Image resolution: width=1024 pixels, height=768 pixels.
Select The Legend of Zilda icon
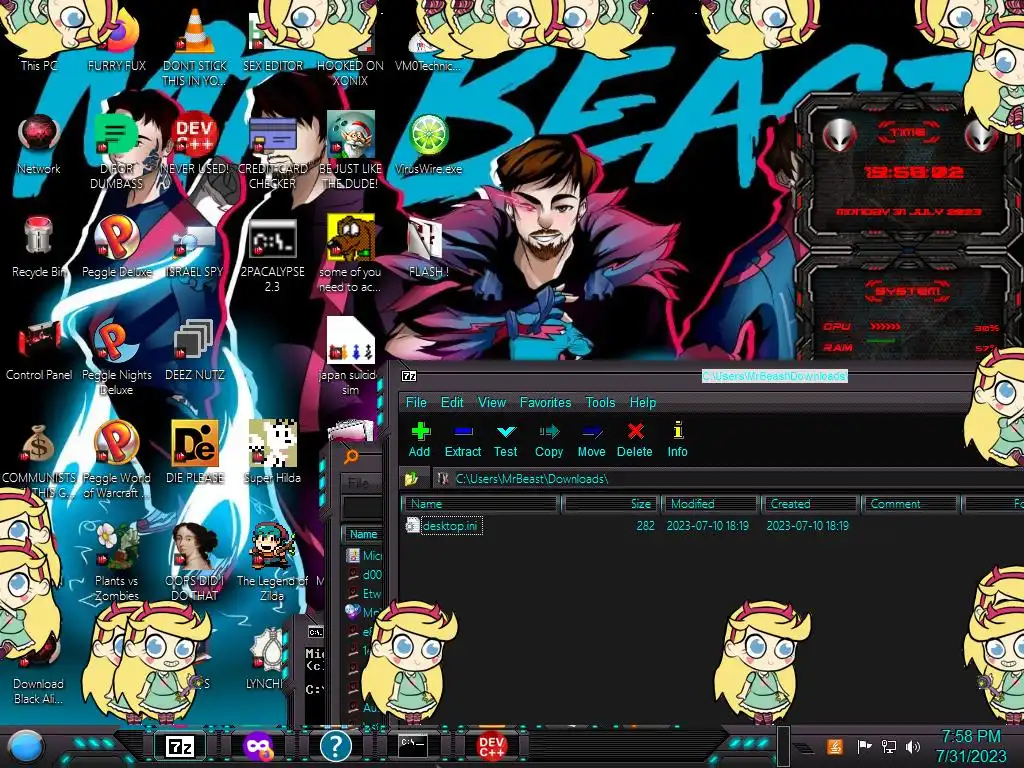point(273,563)
